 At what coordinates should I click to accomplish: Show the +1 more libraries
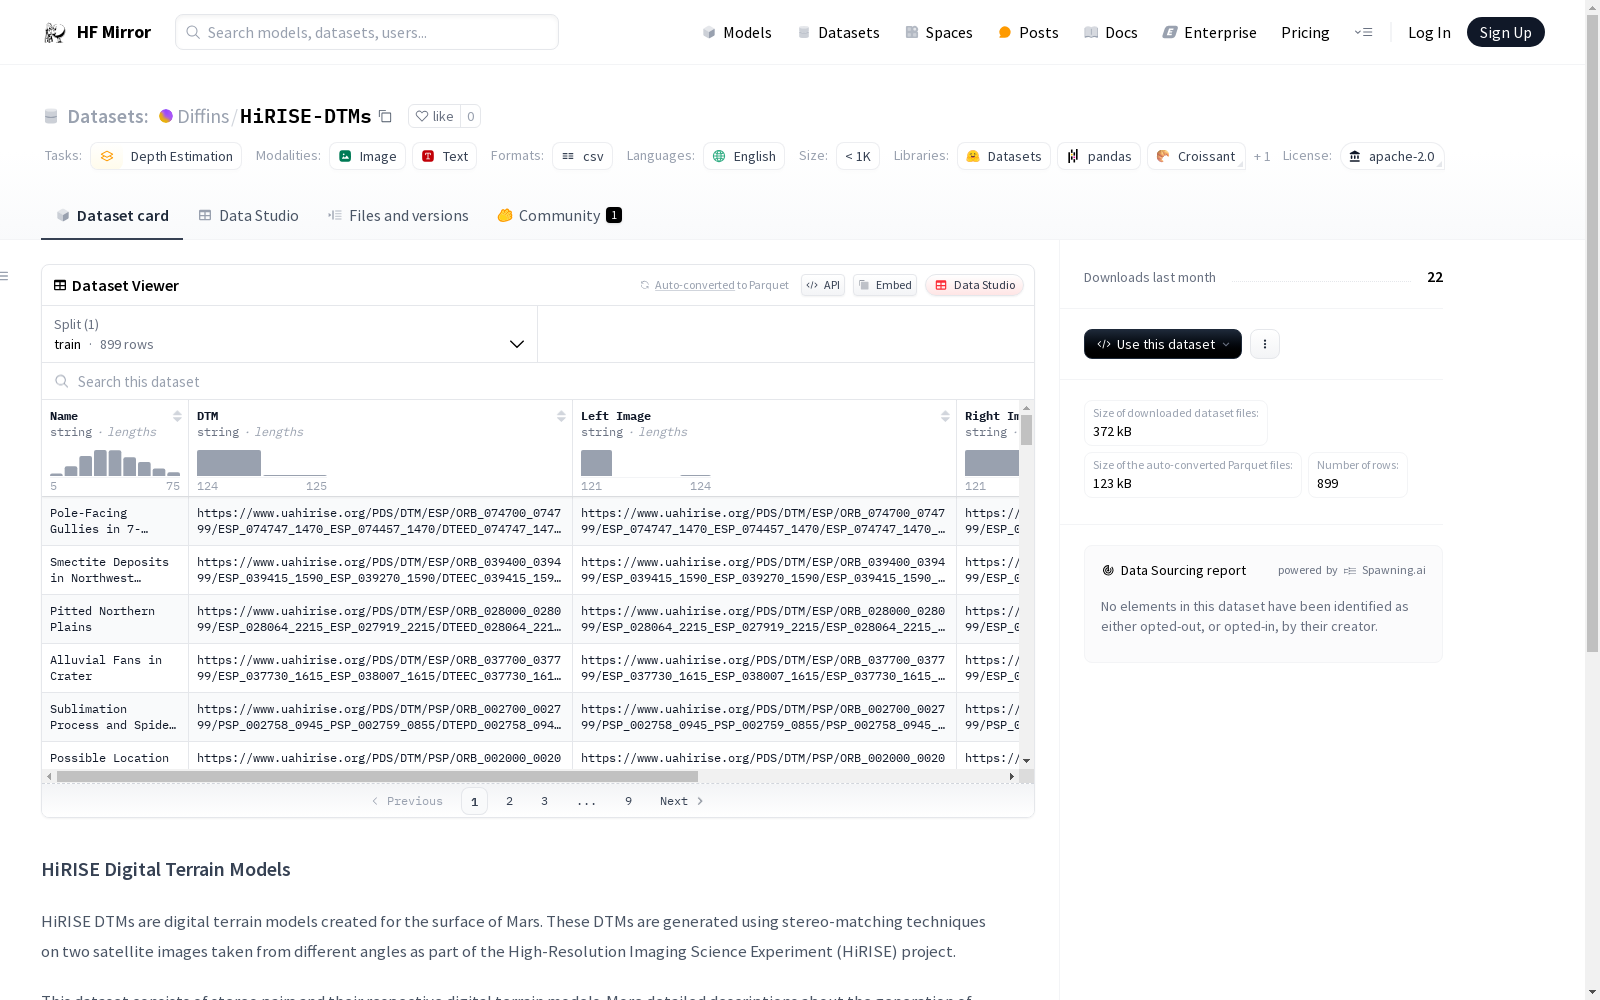click(1262, 156)
